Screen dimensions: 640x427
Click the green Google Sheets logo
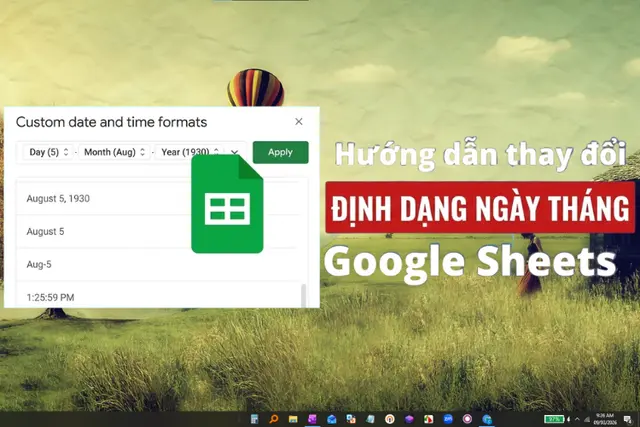[227, 204]
